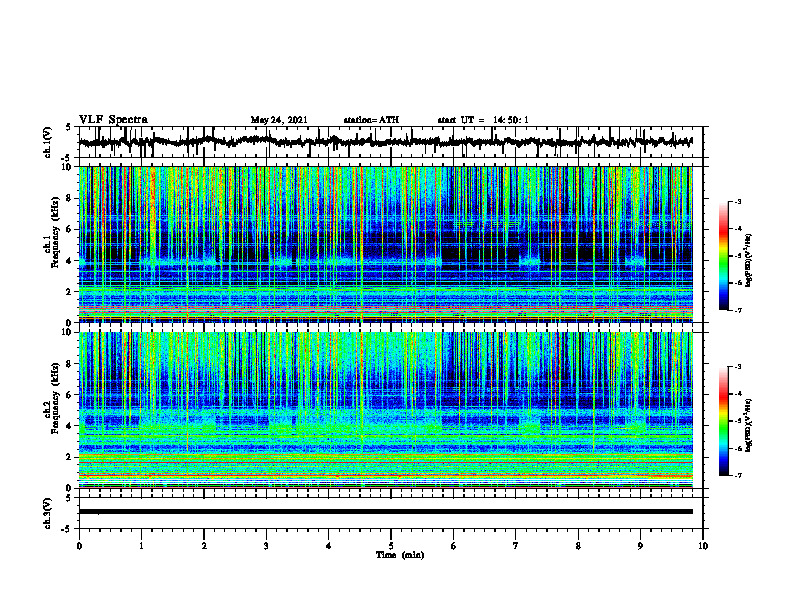Click tick "2" on the Time axis
Screen dimensions: 792x612
(x=204, y=546)
